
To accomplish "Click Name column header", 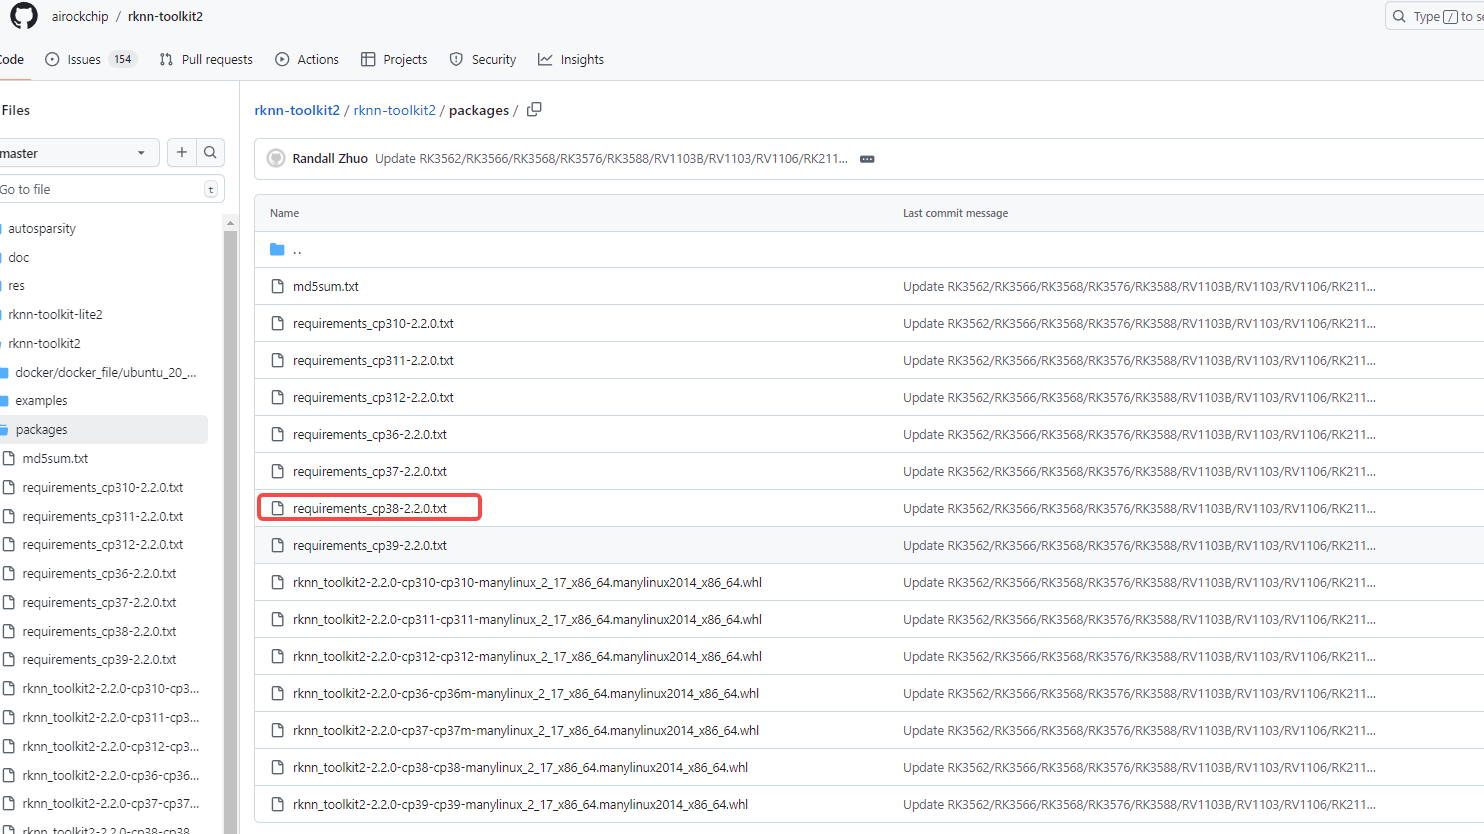I will tap(284, 213).
